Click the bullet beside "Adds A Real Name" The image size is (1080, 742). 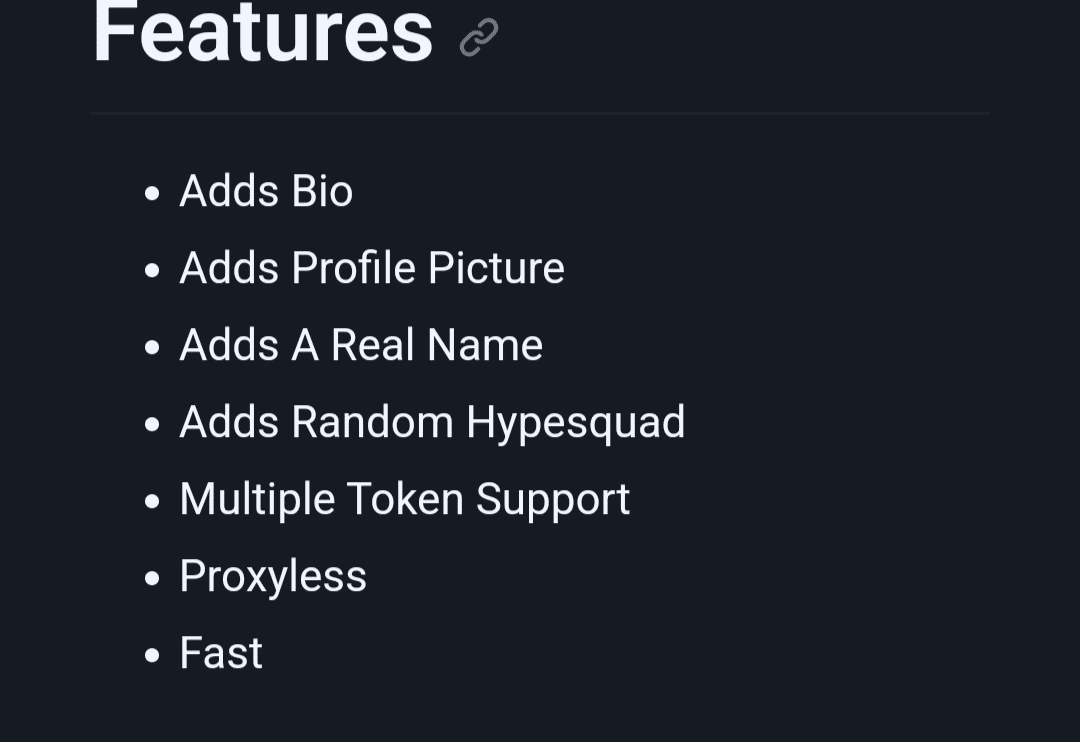point(152,347)
